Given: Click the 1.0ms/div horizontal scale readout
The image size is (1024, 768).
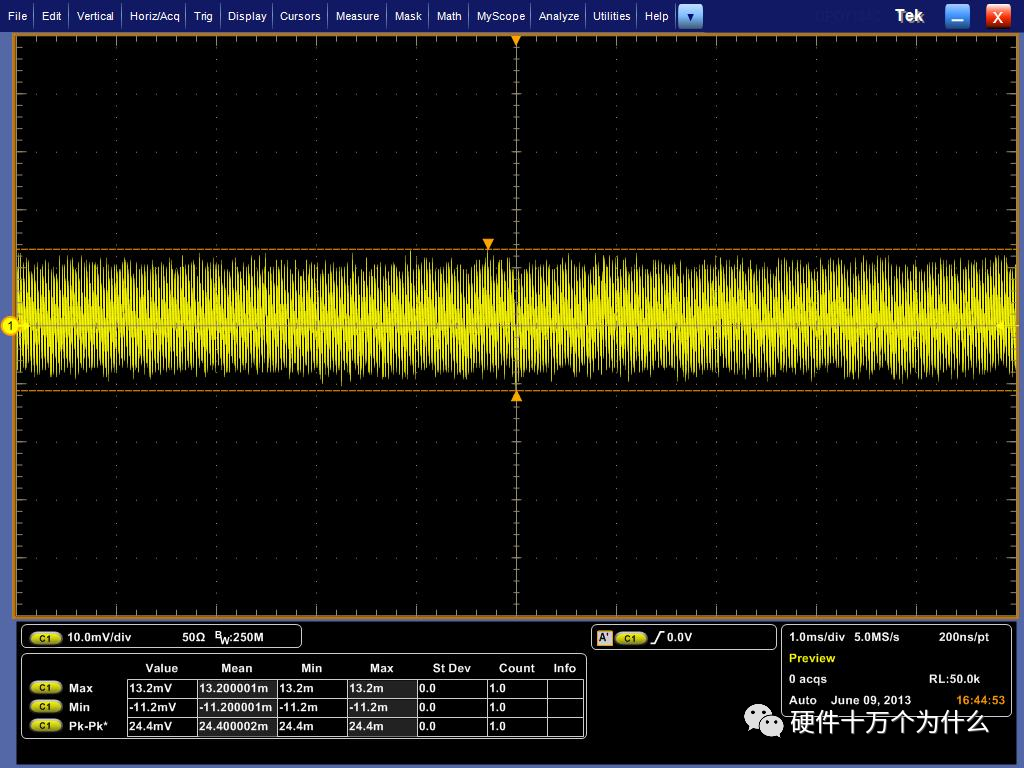Looking at the screenshot, I should click(817, 637).
